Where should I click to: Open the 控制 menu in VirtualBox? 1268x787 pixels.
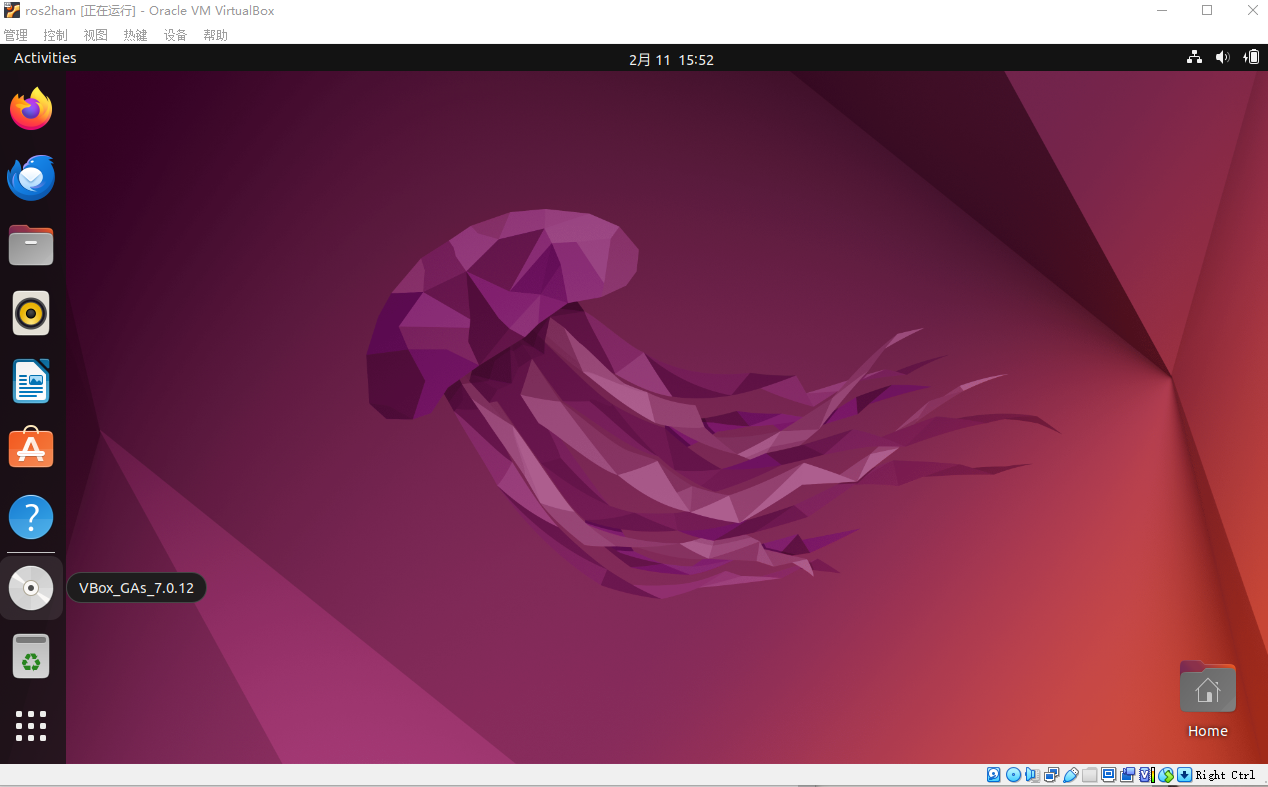(x=55, y=35)
